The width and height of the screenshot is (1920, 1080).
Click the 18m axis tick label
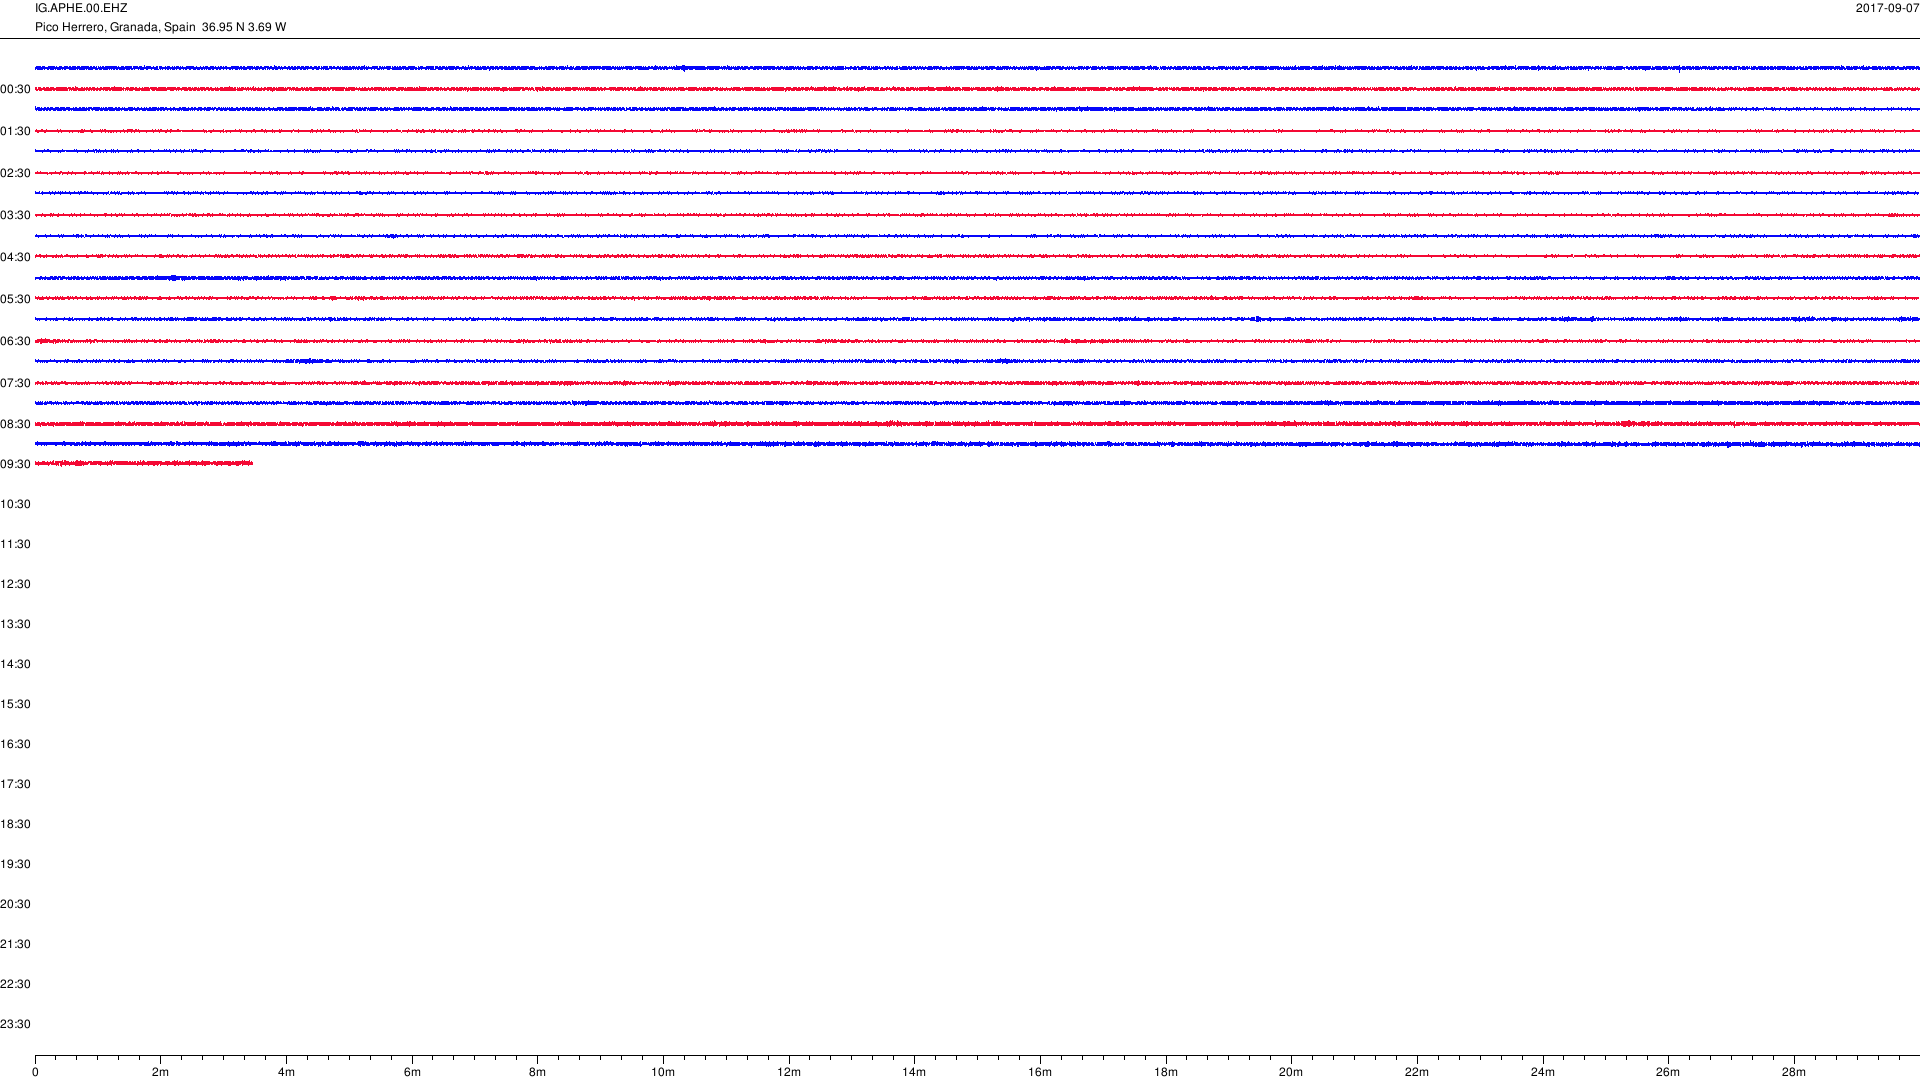coord(1166,1073)
